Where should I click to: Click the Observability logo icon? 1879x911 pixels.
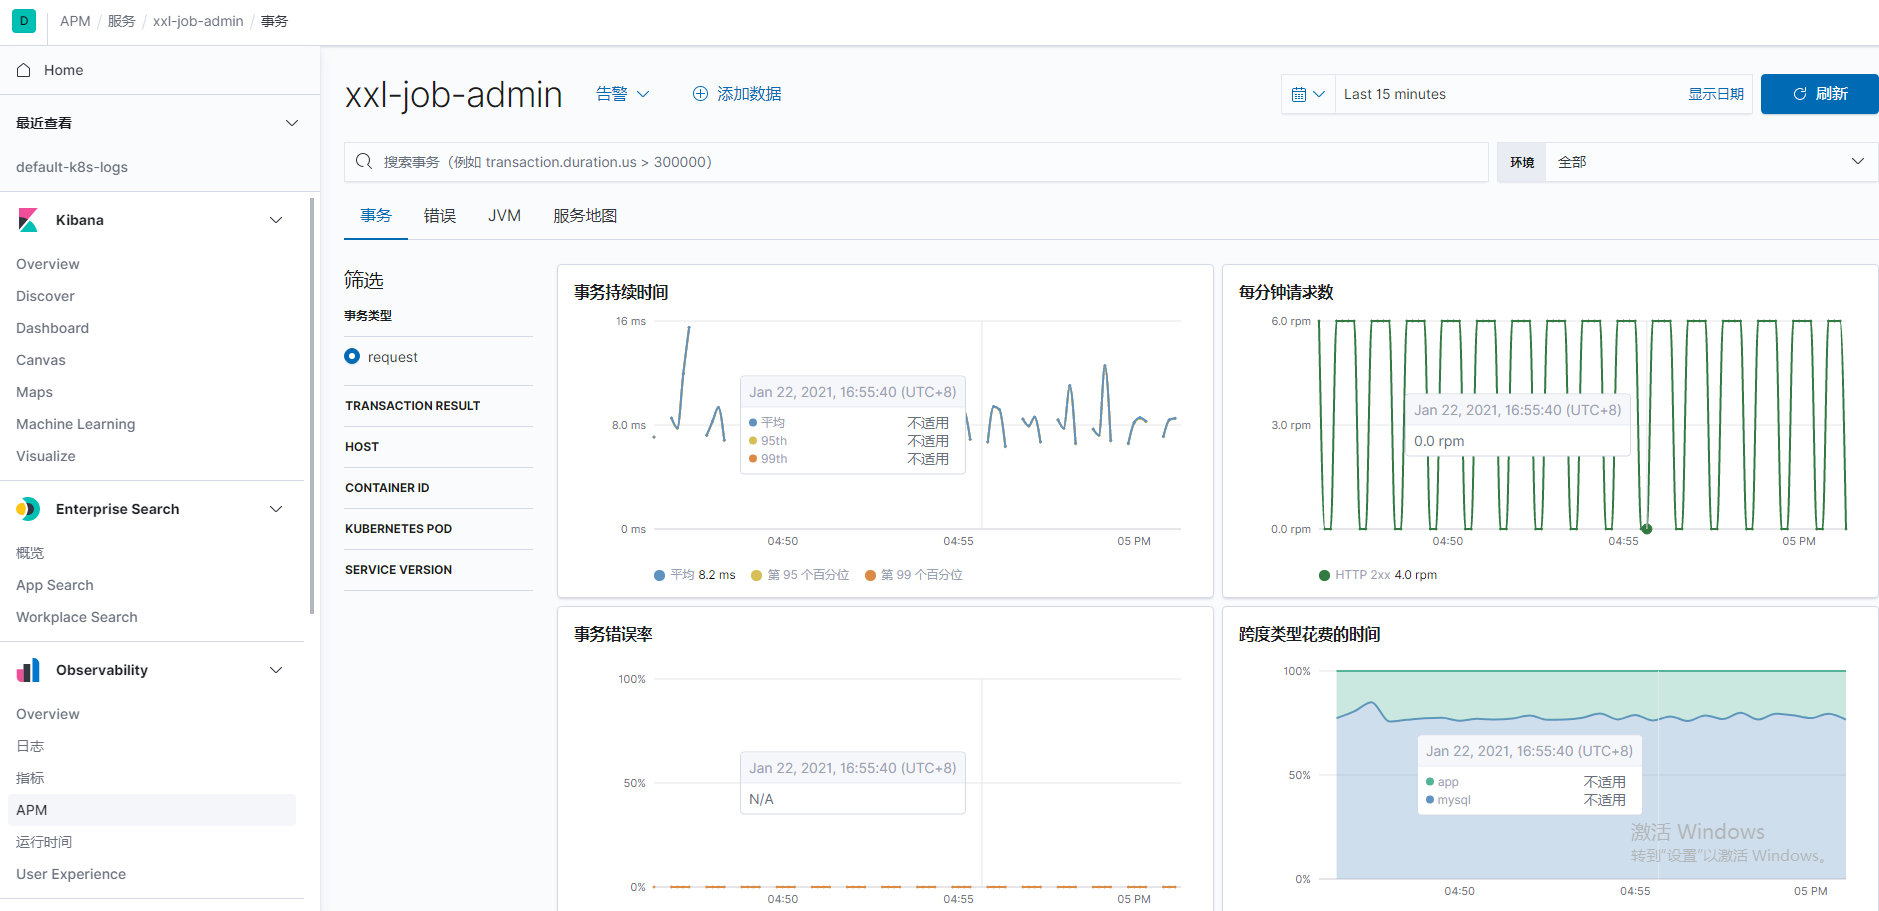pos(28,670)
